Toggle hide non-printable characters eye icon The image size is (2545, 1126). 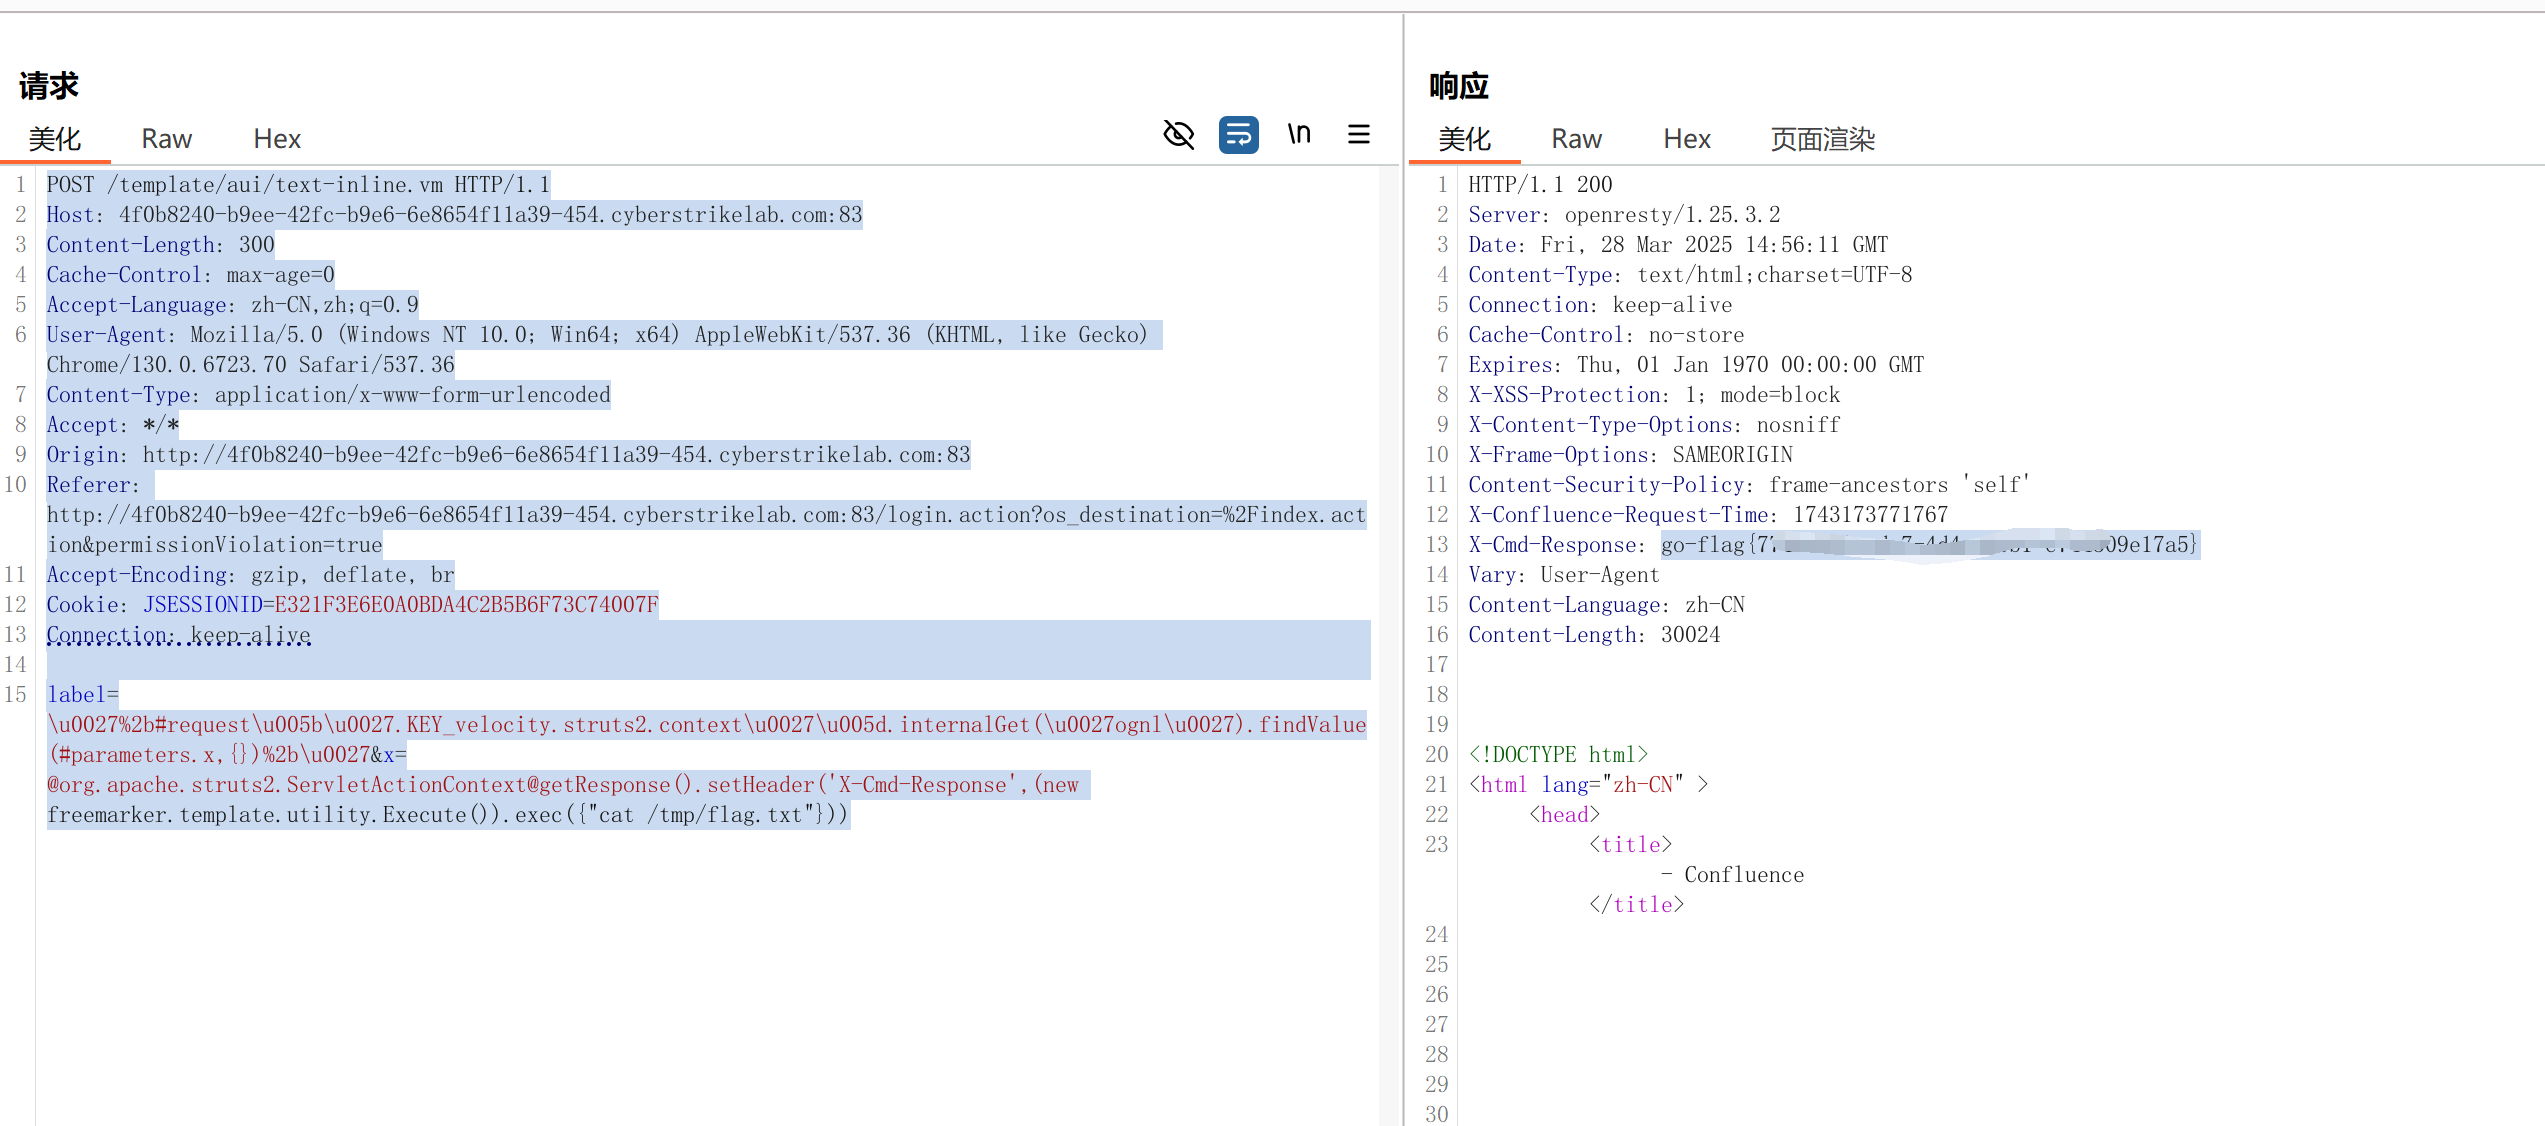point(1178,134)
